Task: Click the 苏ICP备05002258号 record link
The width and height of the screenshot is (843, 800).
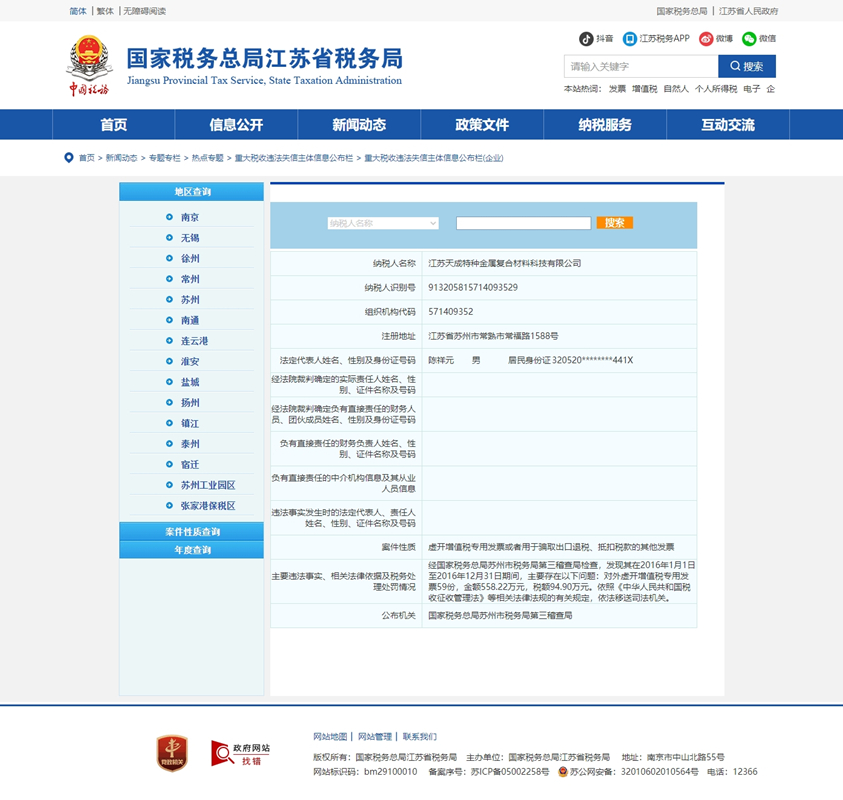Action: click(x=510, y=772)
